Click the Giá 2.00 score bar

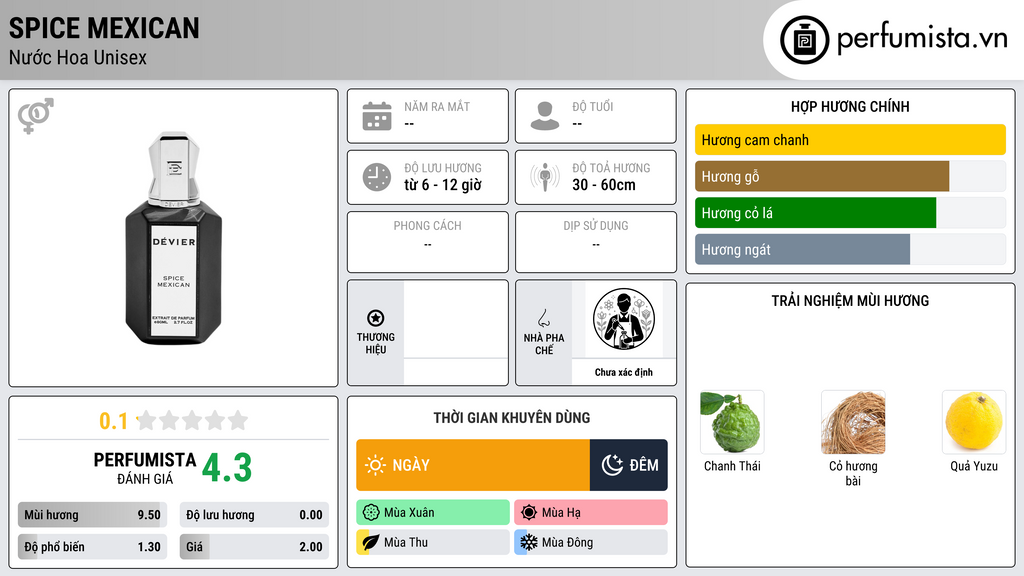[x=254, y=547]
